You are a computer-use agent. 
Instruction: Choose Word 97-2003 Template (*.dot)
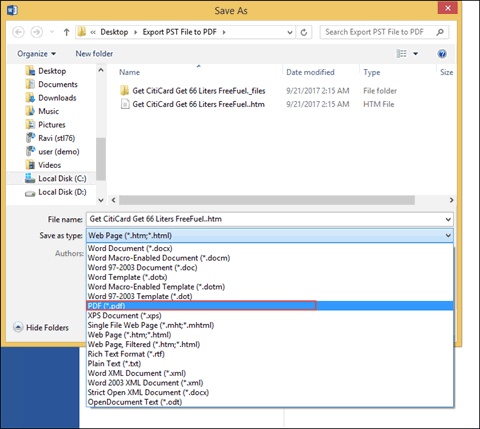(x=270, y=296)
